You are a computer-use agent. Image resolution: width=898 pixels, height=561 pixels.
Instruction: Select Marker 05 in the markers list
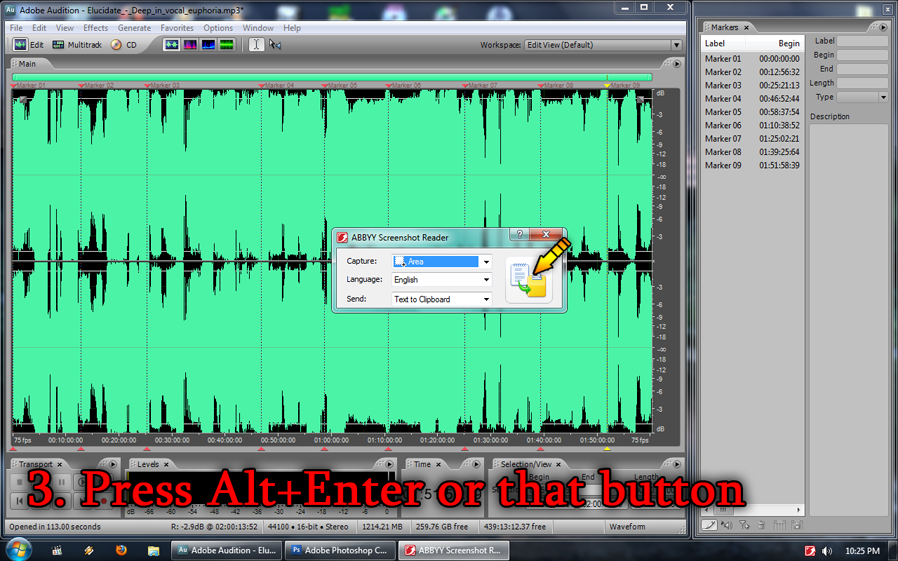pos(723,112)
